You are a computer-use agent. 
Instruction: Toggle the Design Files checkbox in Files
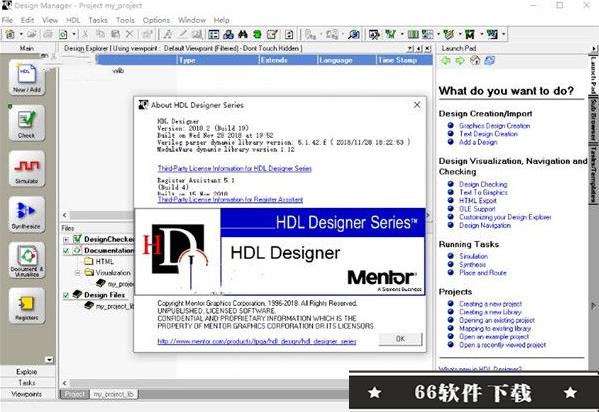pyautogui.click(x=66, y=295)
